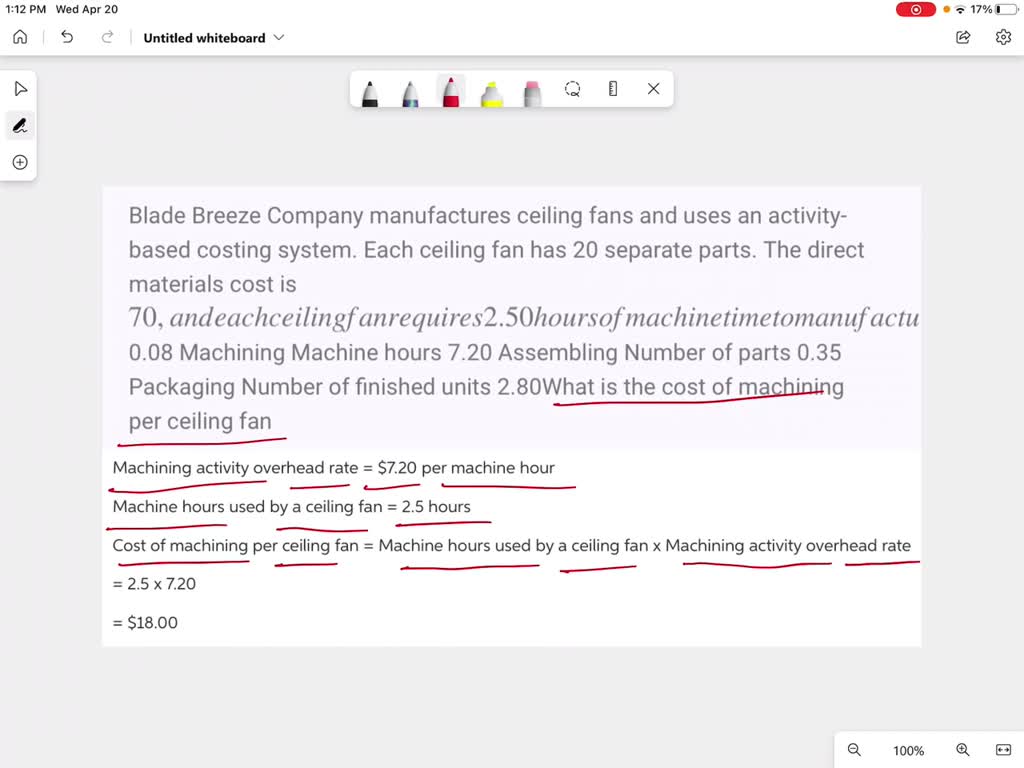Undo the last stroke

pos(67,37)
